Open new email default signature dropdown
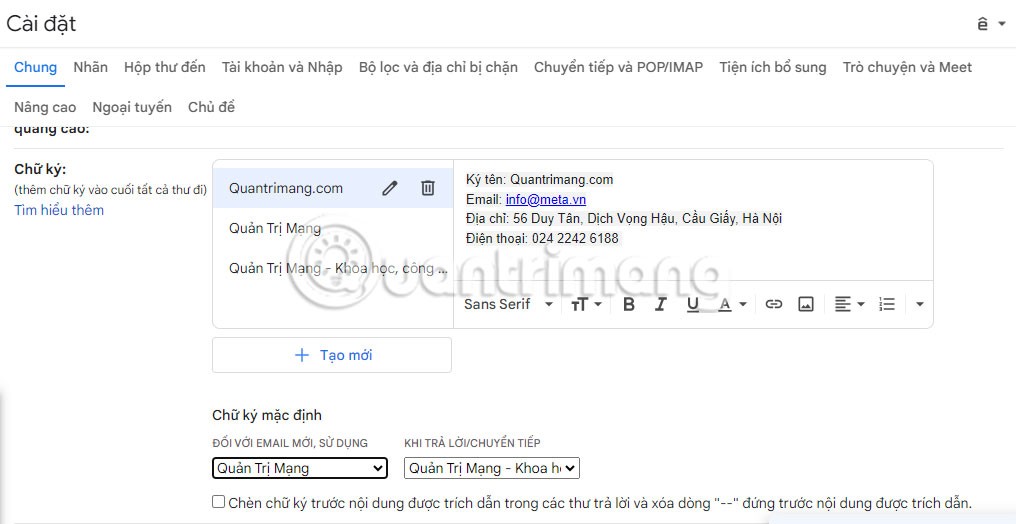 pyautogui.click(x=300, y=468)
